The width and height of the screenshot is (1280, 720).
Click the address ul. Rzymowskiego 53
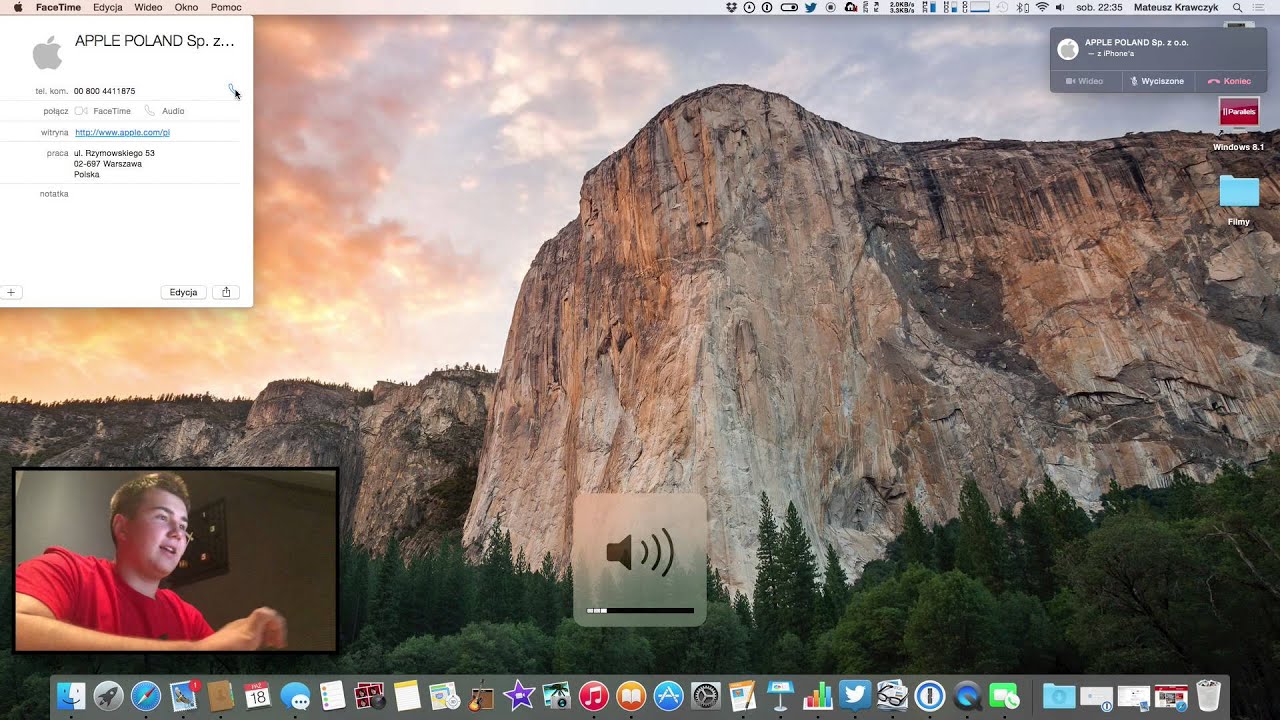pos(114,153)
